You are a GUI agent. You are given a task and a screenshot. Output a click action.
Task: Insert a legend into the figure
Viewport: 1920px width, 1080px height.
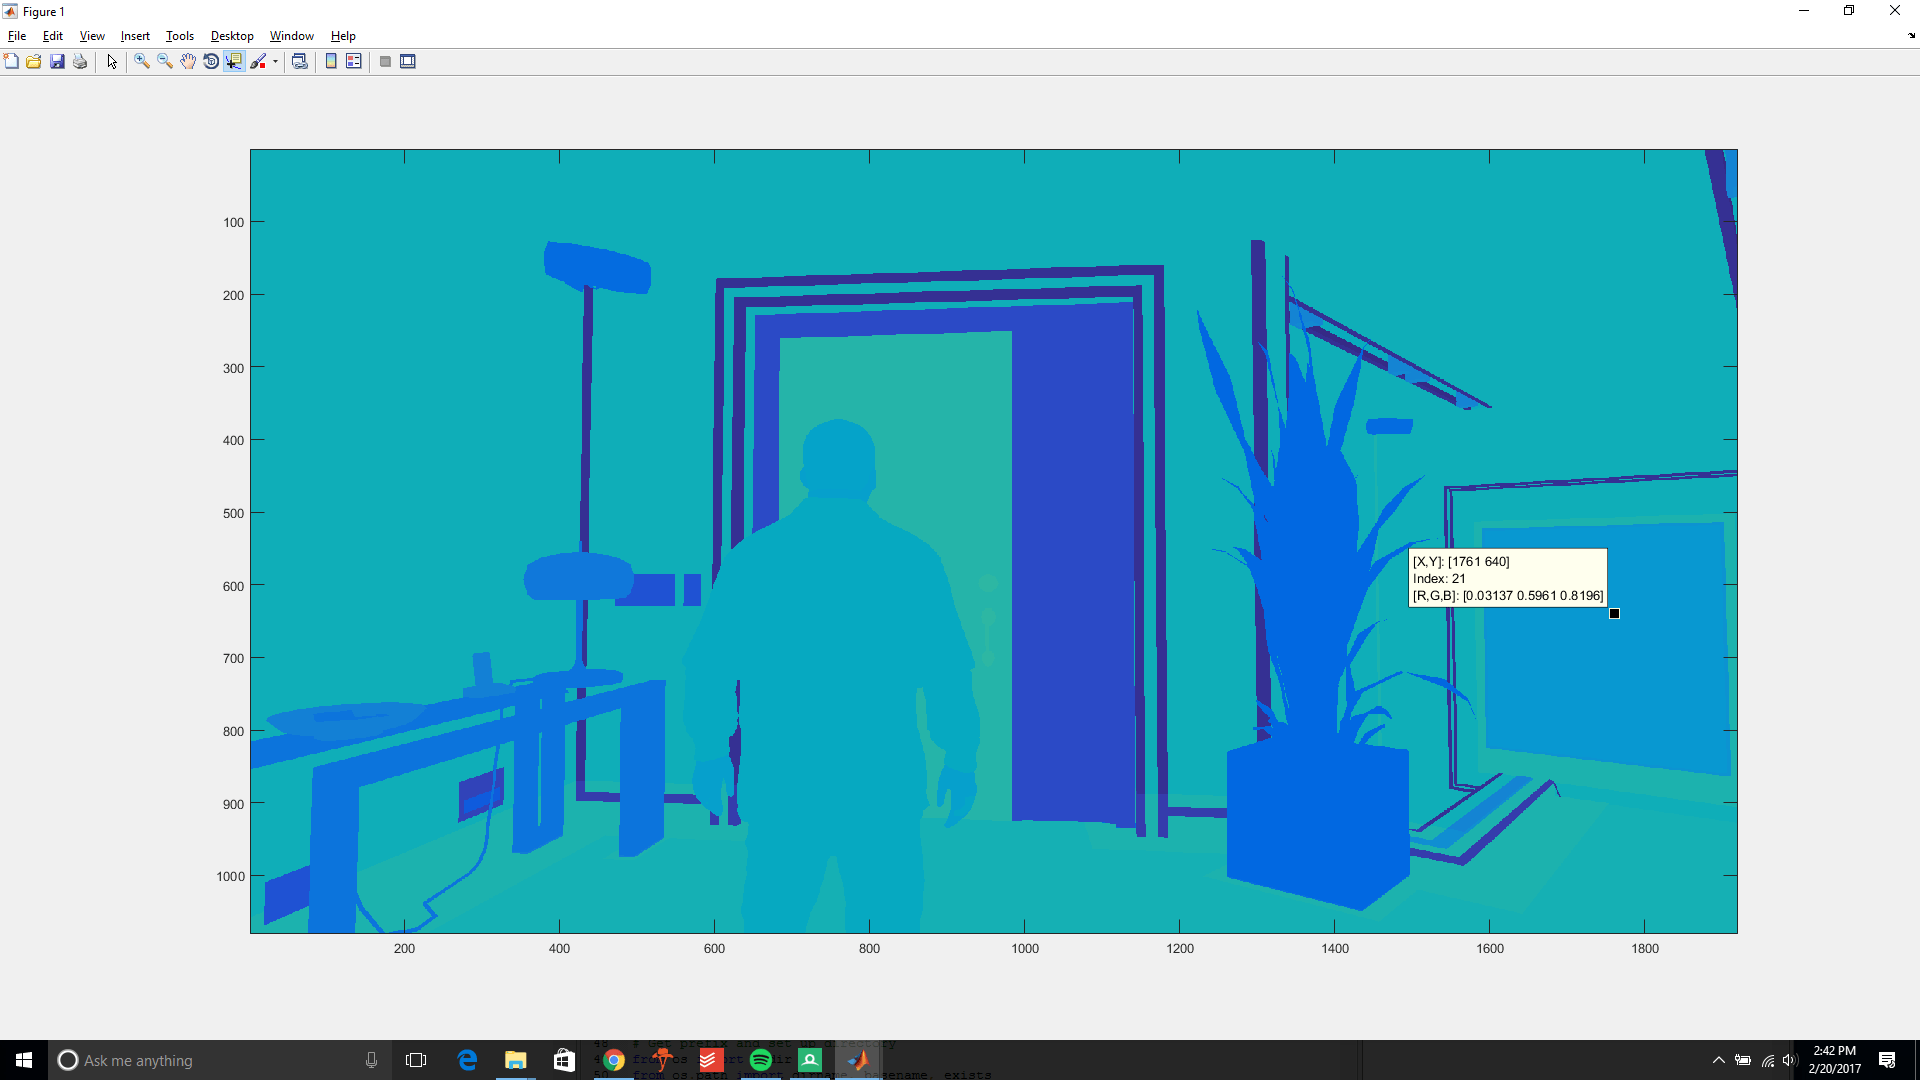coord(354,61)
